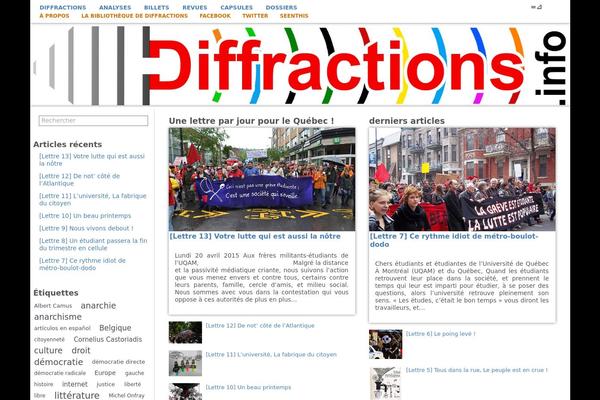This screenshot has height=400, width=600.
Task: Select the Europe tag
Action: 105,373
